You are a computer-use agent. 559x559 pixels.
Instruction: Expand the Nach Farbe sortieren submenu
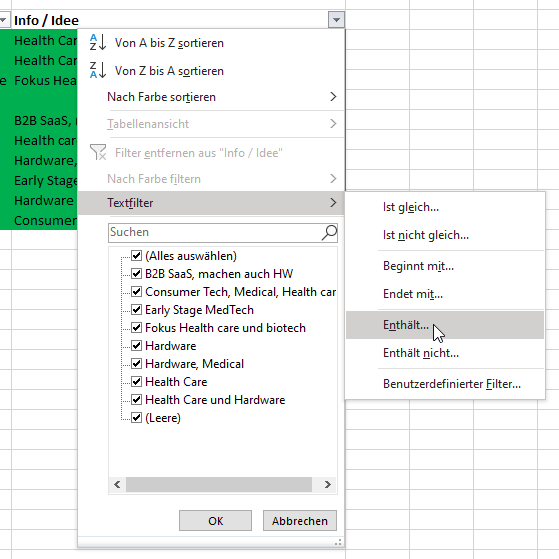[x=333, y=97]
